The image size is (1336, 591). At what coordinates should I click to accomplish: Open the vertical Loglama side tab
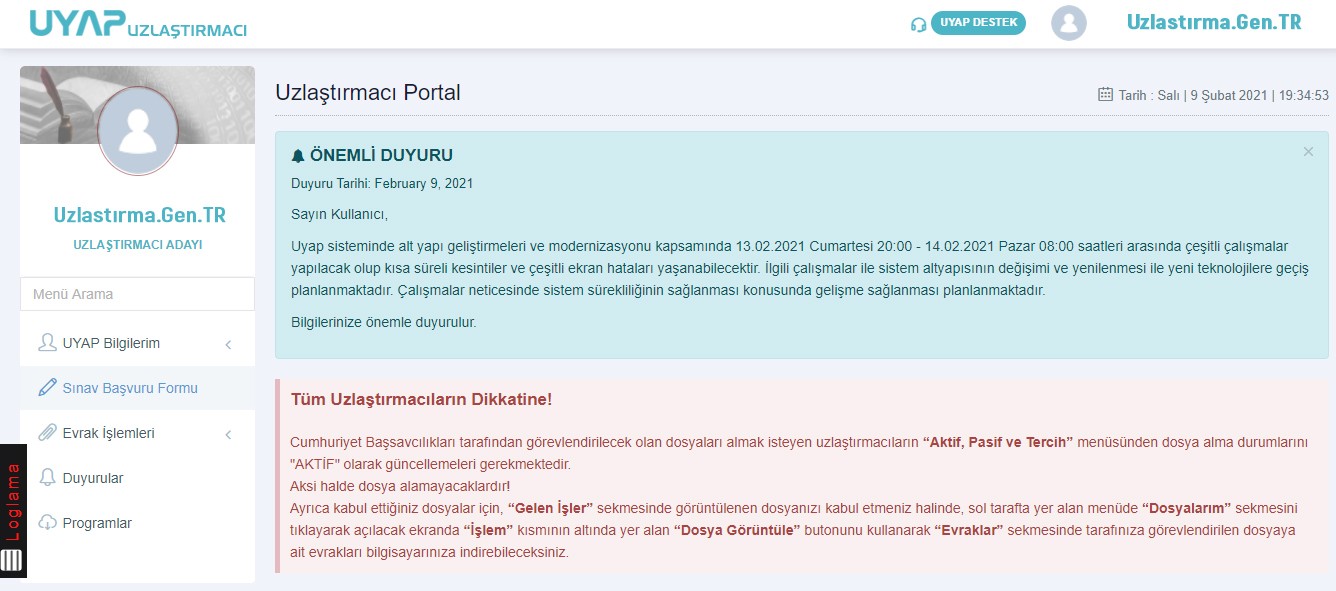pos(13,502)
